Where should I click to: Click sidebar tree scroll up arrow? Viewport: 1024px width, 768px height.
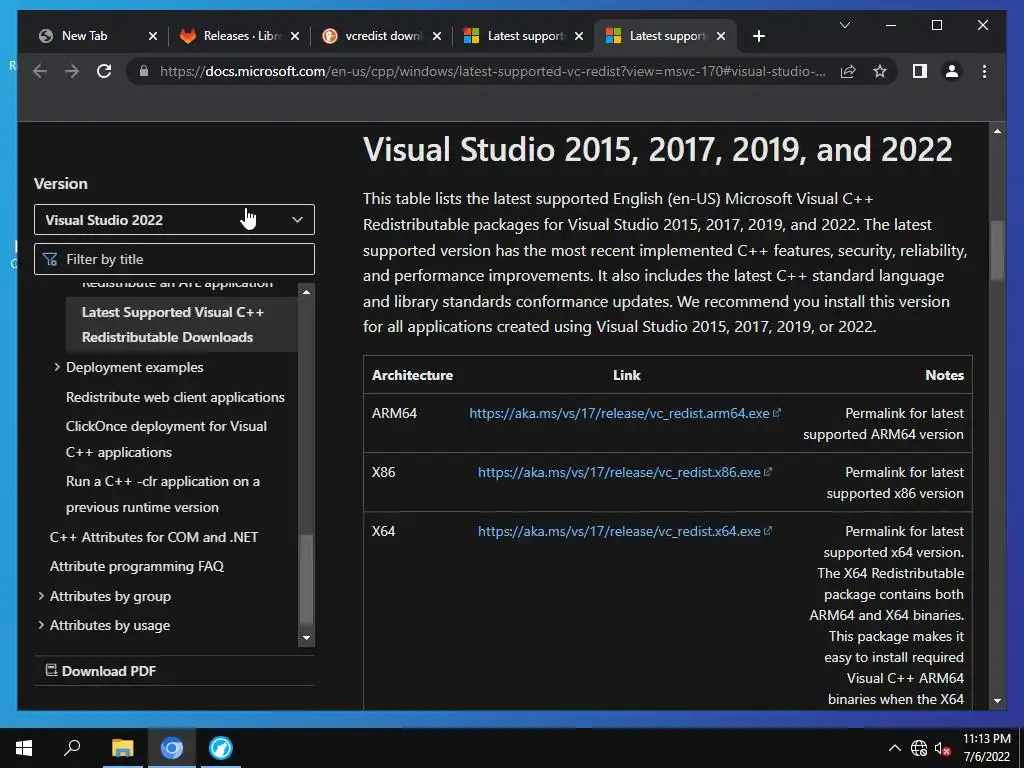click(306, 292)
